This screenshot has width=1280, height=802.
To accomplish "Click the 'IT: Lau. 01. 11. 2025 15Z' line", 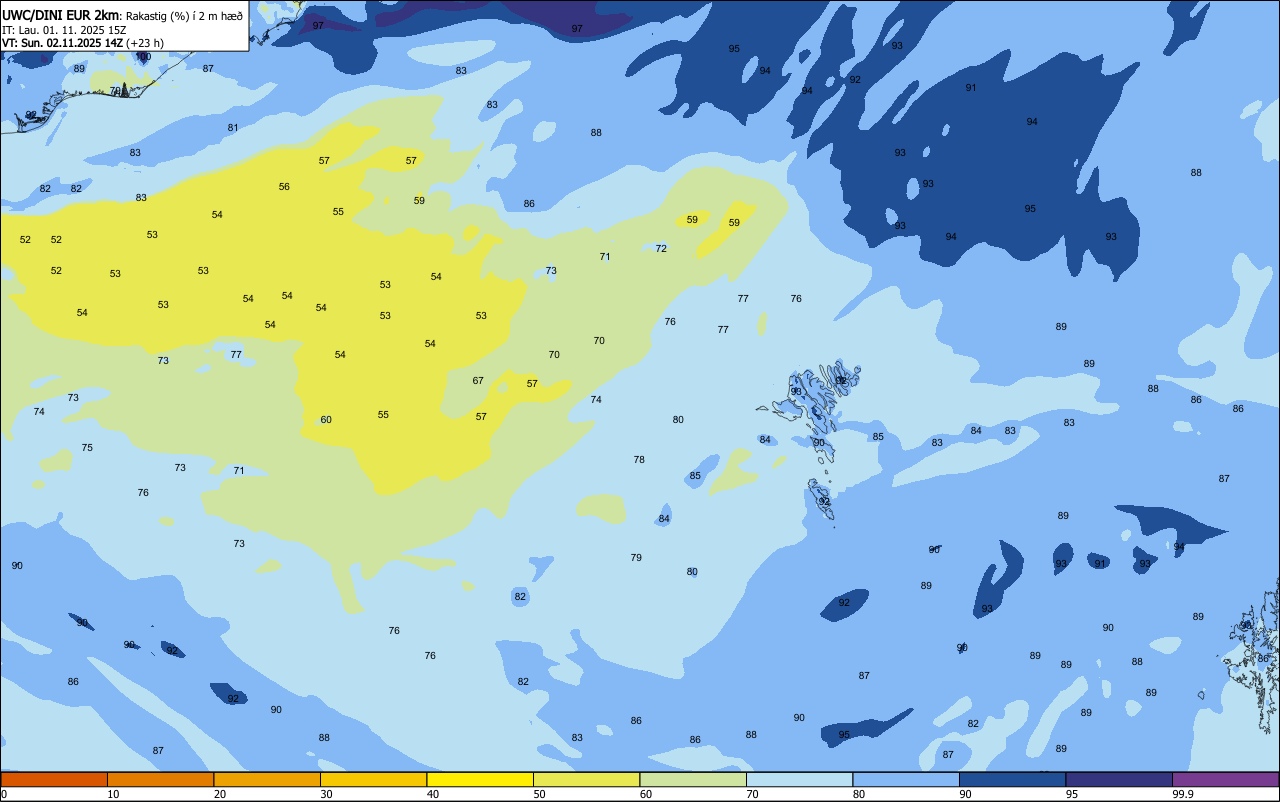I will pos(64,29).
